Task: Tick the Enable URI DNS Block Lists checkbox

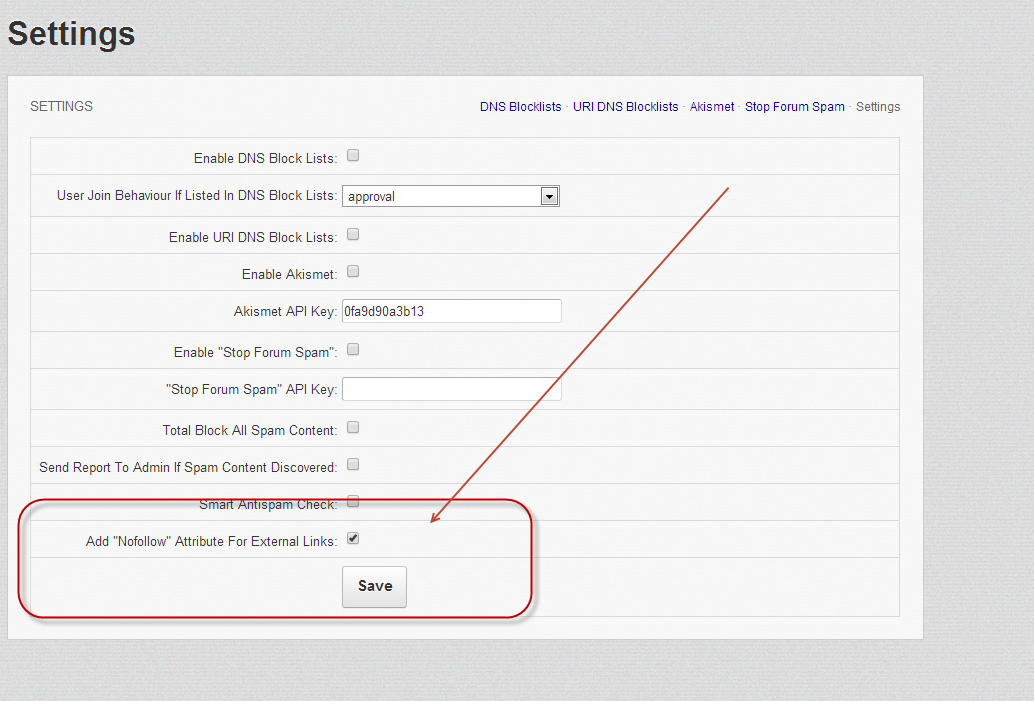Action: pos(352,235)
